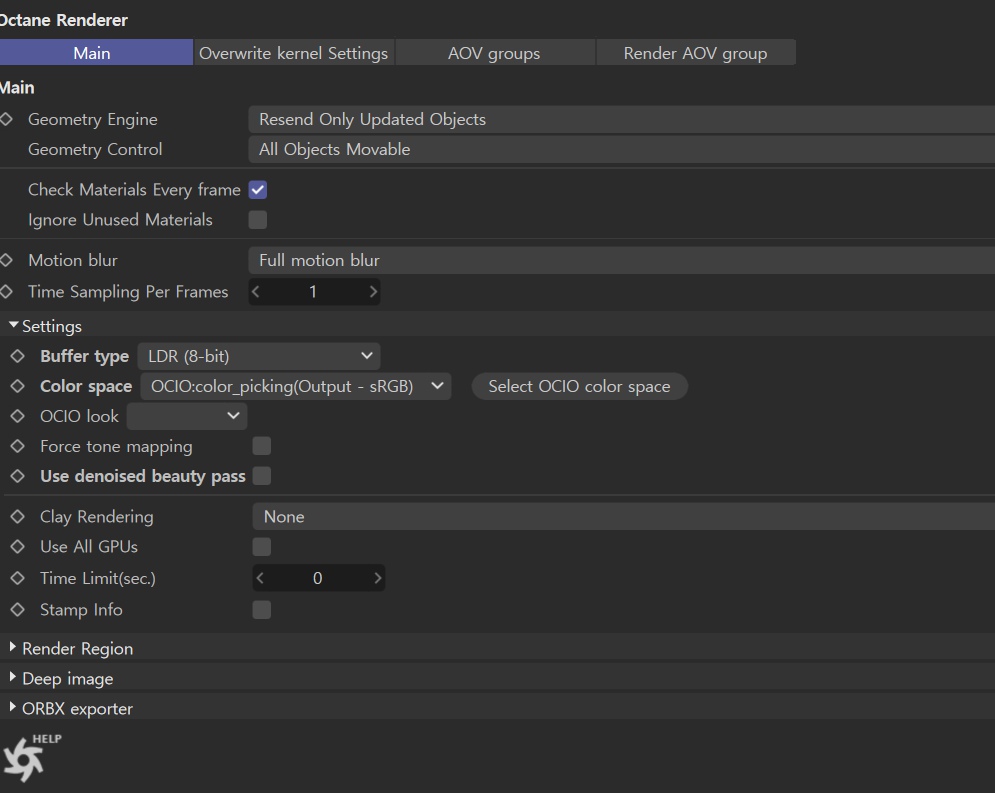Image resolution: width=995 pixels, height=793 pixels.
Task: Expand the Deep image section
Action: click(x=13, y=677)
